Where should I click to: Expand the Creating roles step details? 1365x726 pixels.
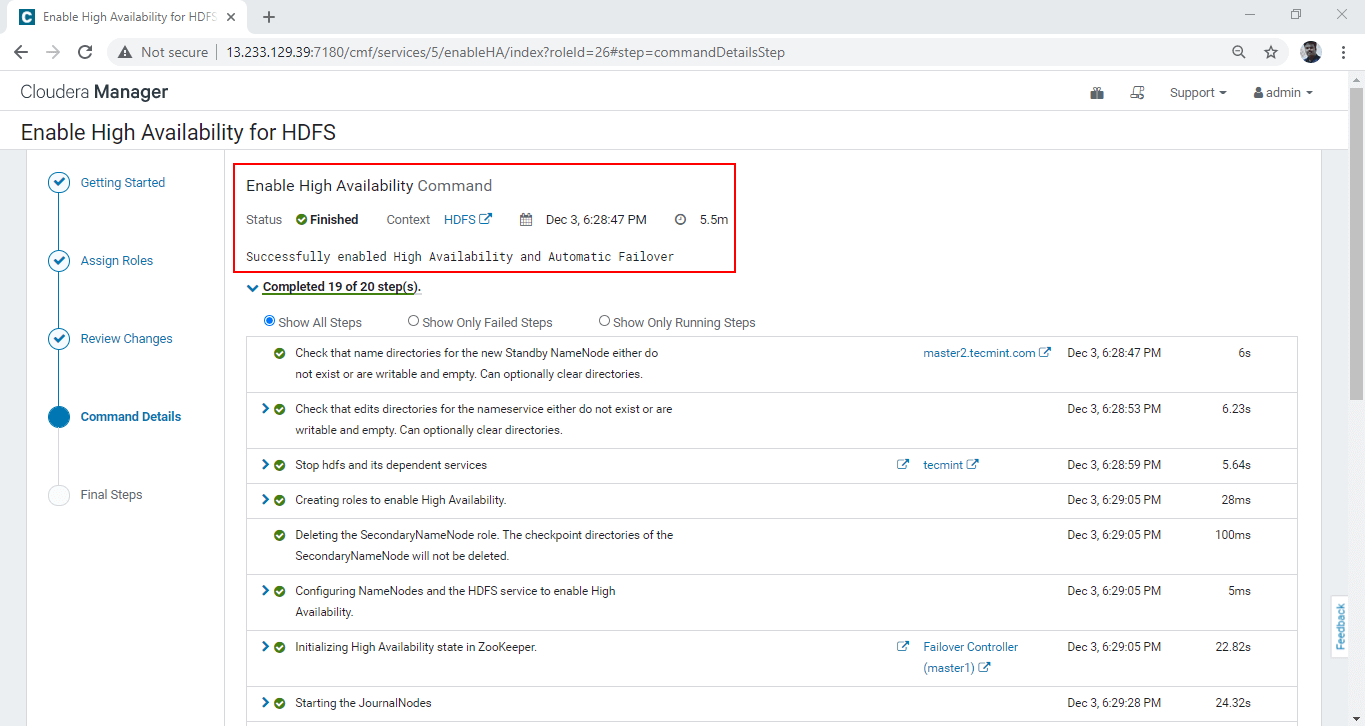click(265, 499)
